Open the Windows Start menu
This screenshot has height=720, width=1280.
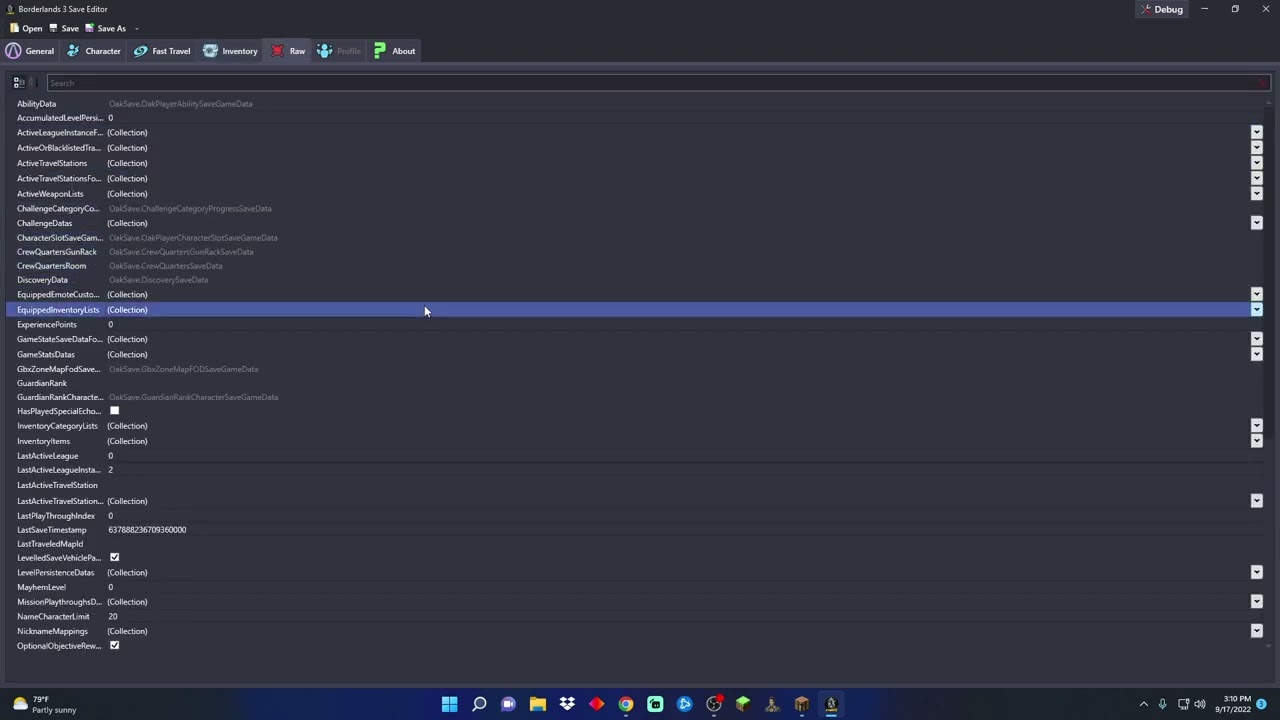coord(449,704)
